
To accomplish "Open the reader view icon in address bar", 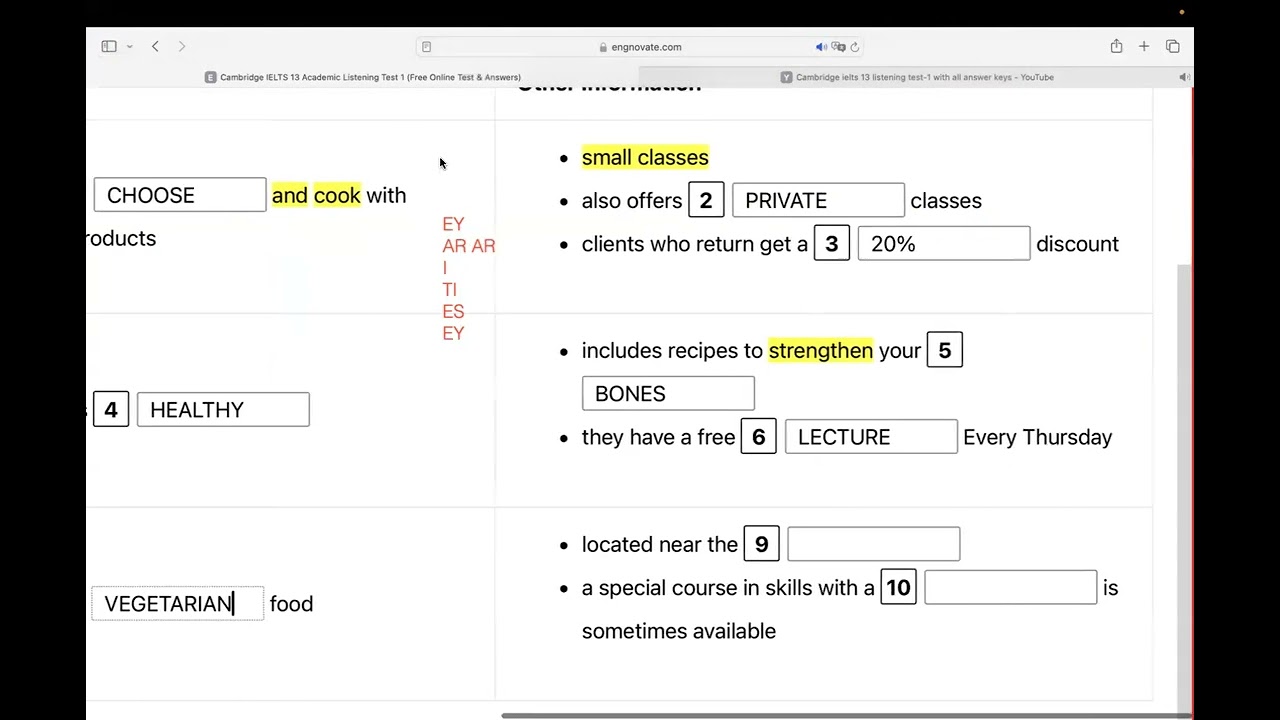I will (426, 47).
